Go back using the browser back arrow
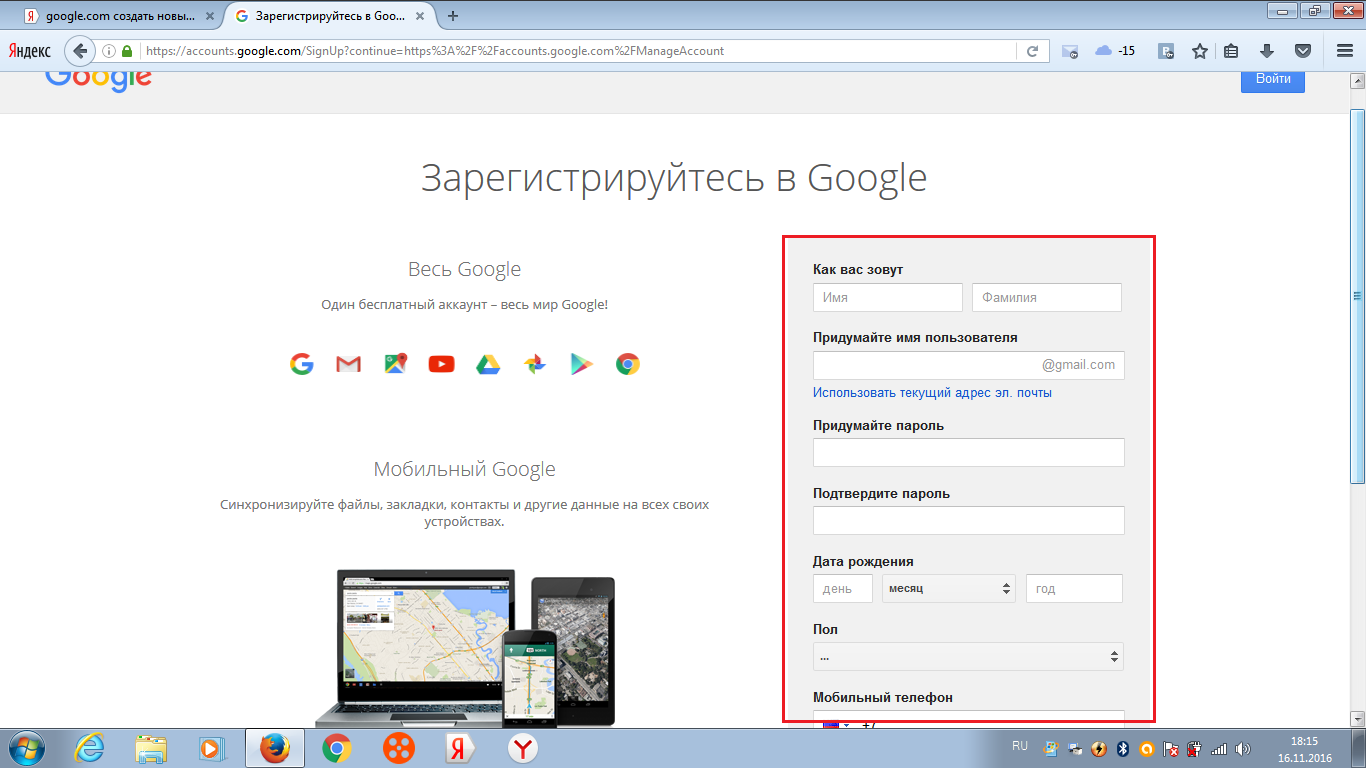This screenshot has height=768, width=1366. point(81,51)
